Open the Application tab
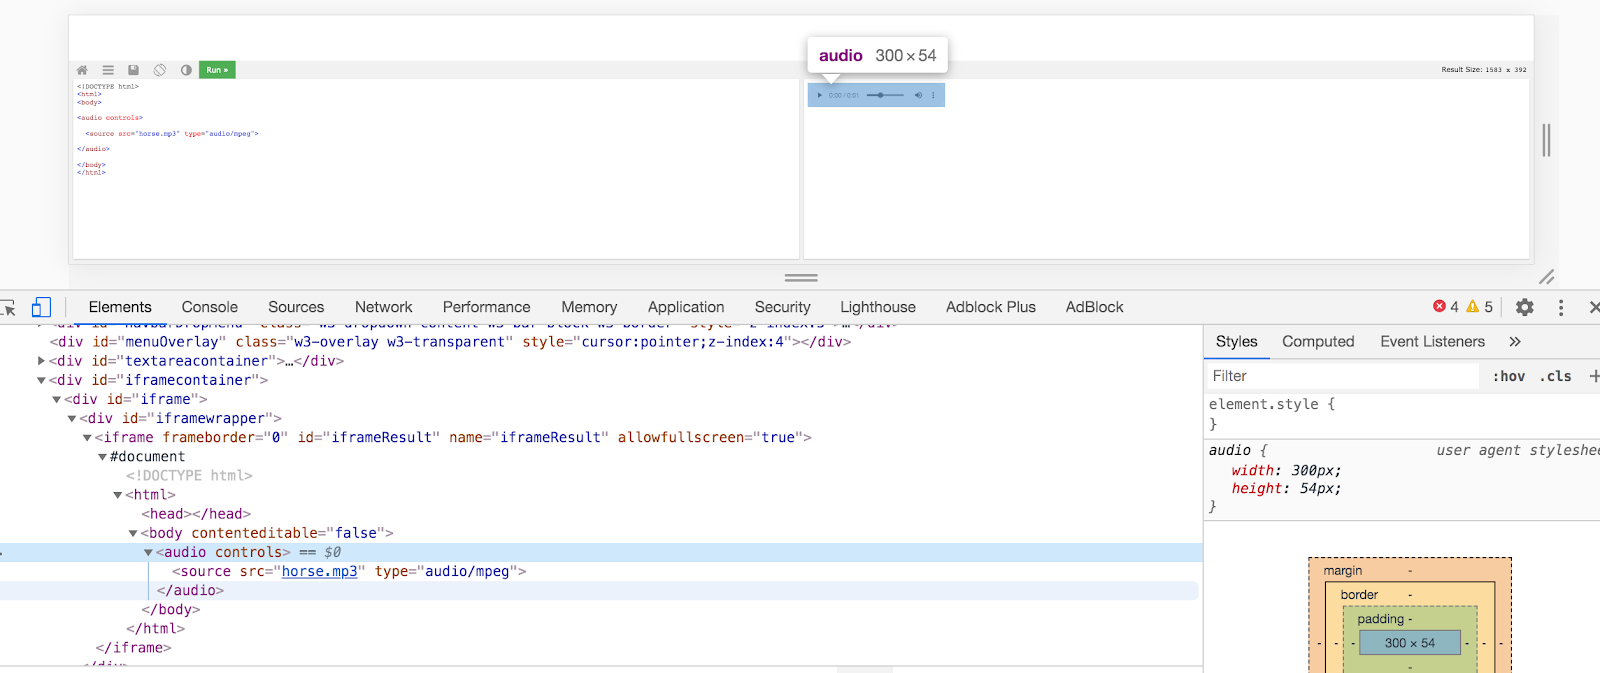1600x673 pixels. [686, 307]
